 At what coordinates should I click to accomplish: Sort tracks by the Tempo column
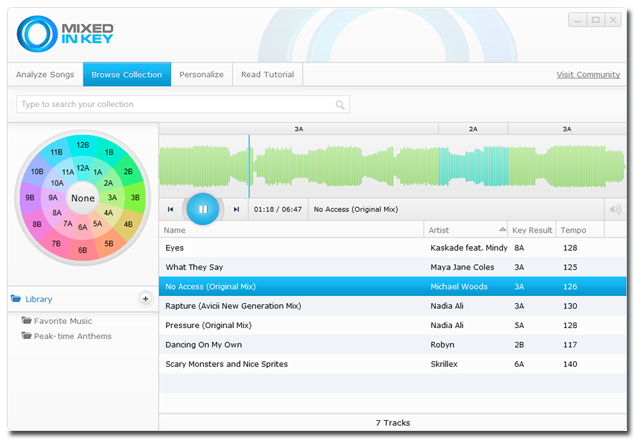(x=580, y=230)
